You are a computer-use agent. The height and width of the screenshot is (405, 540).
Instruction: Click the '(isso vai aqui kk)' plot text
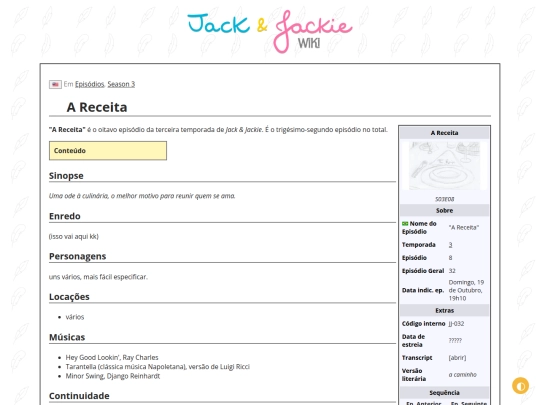coord(74,236)
